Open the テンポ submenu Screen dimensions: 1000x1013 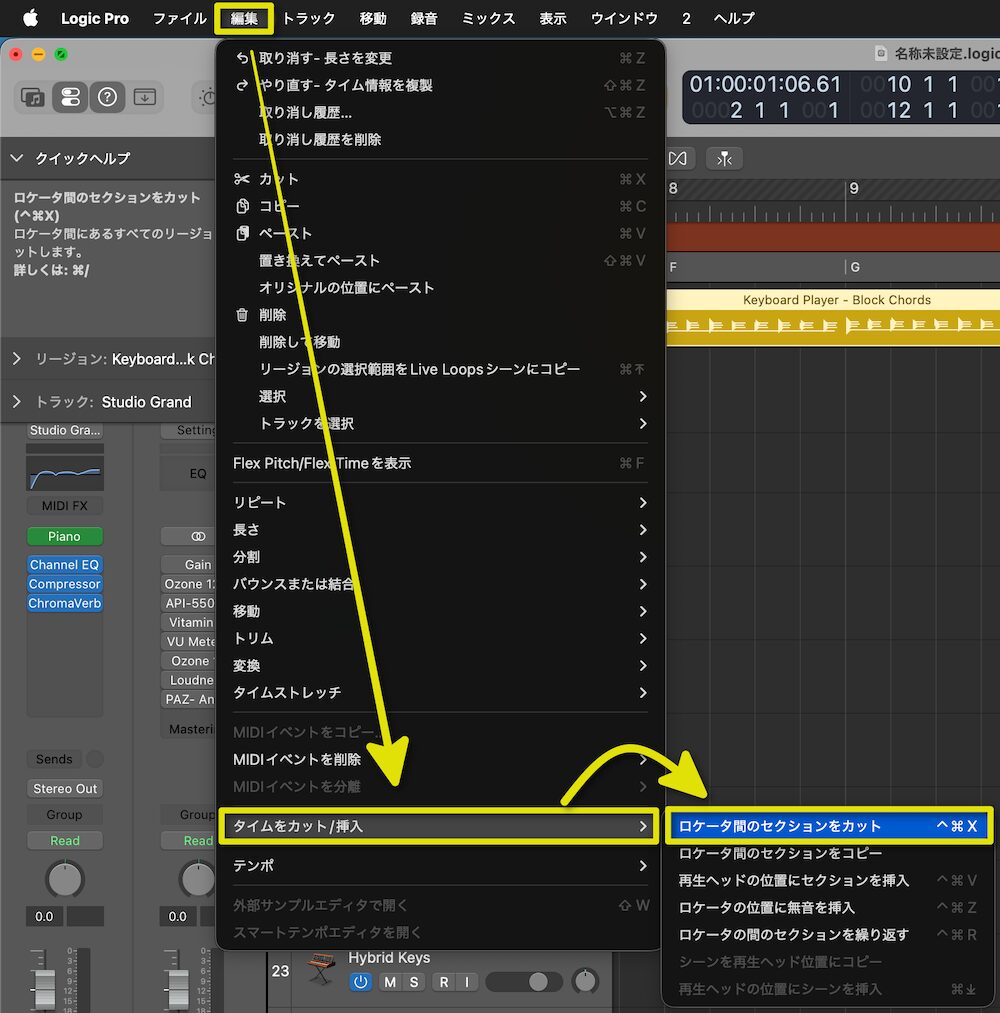coord(440,866)
